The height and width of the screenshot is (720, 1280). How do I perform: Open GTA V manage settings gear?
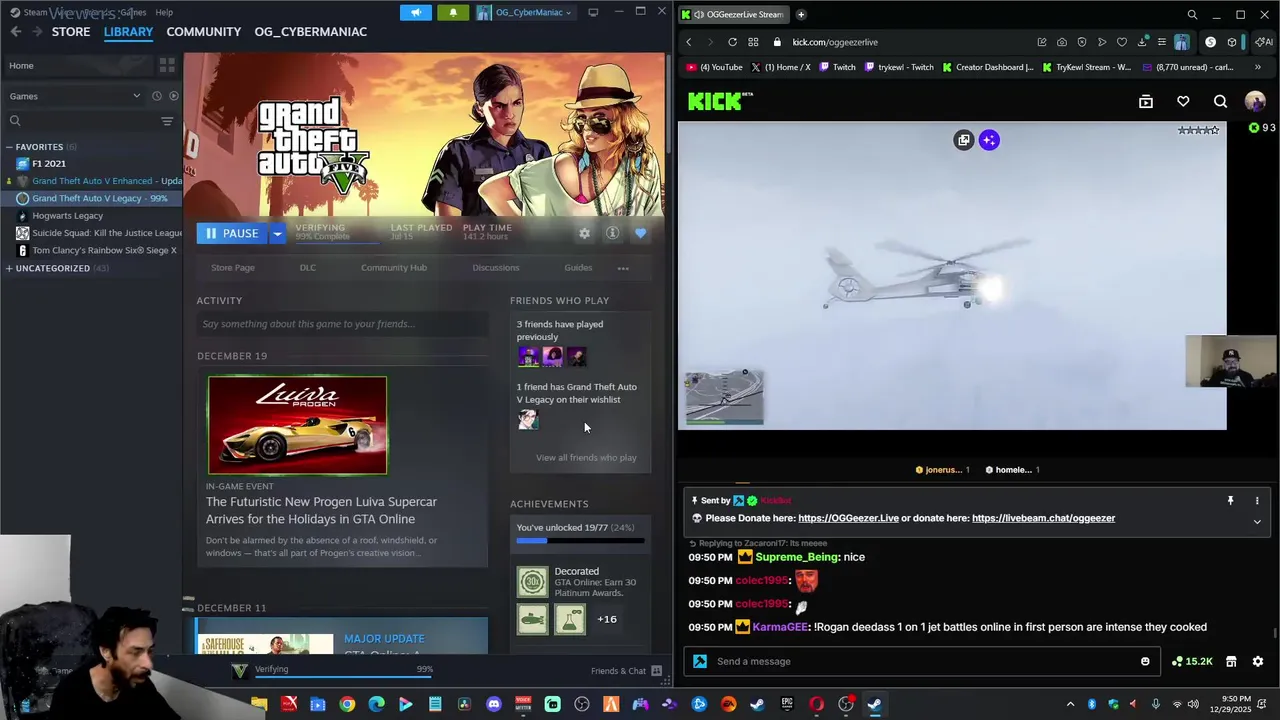(x=584, y=233)
